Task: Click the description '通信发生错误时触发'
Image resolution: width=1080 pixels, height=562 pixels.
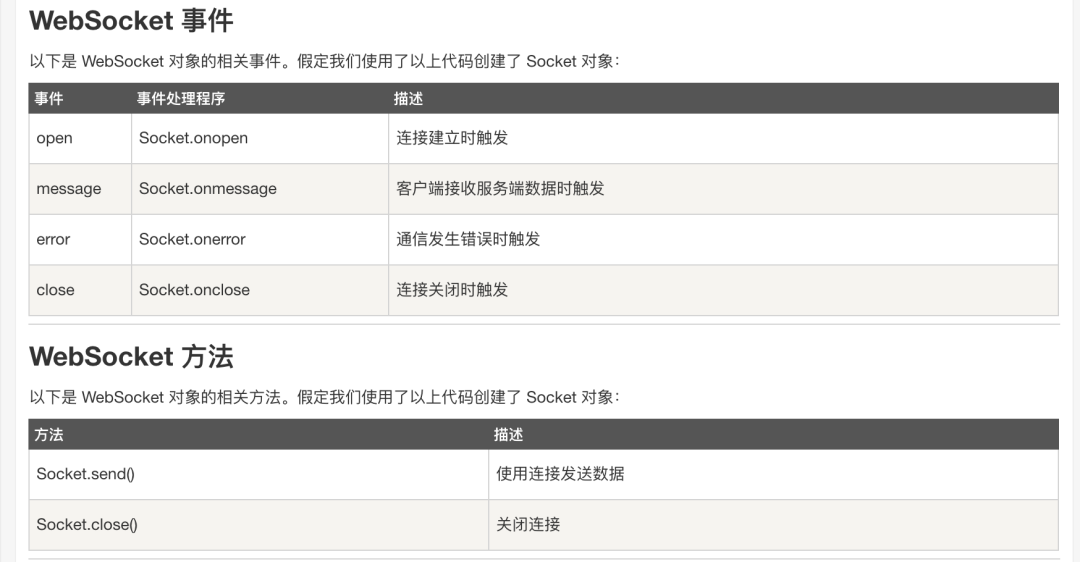Action: pos(468,239)
